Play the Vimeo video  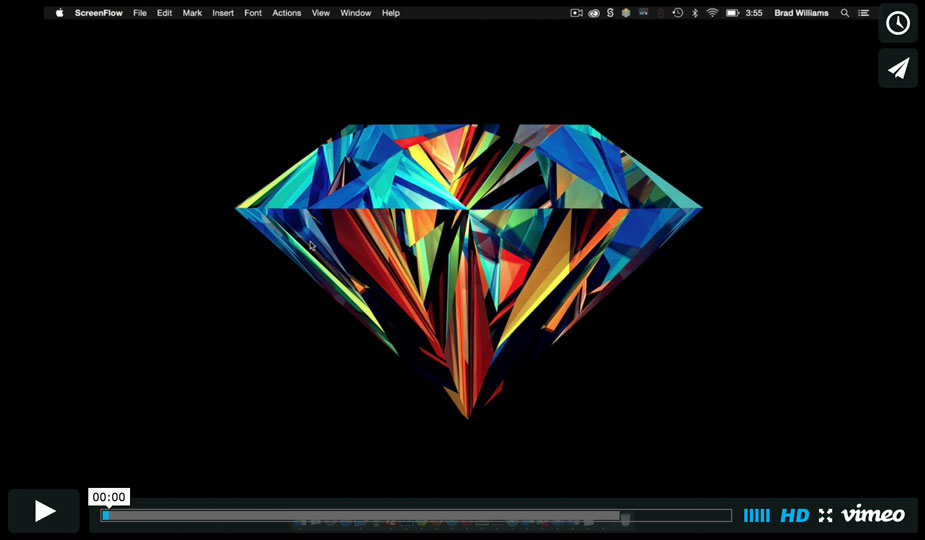(44, 511)
